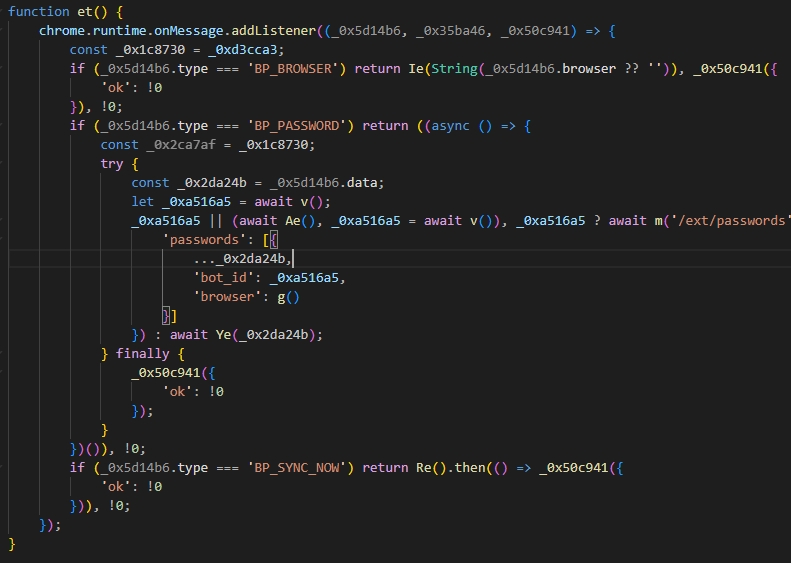The image size is (791, 563).
Task: Click the 'finally' keyword
Action: coord(143,354)
